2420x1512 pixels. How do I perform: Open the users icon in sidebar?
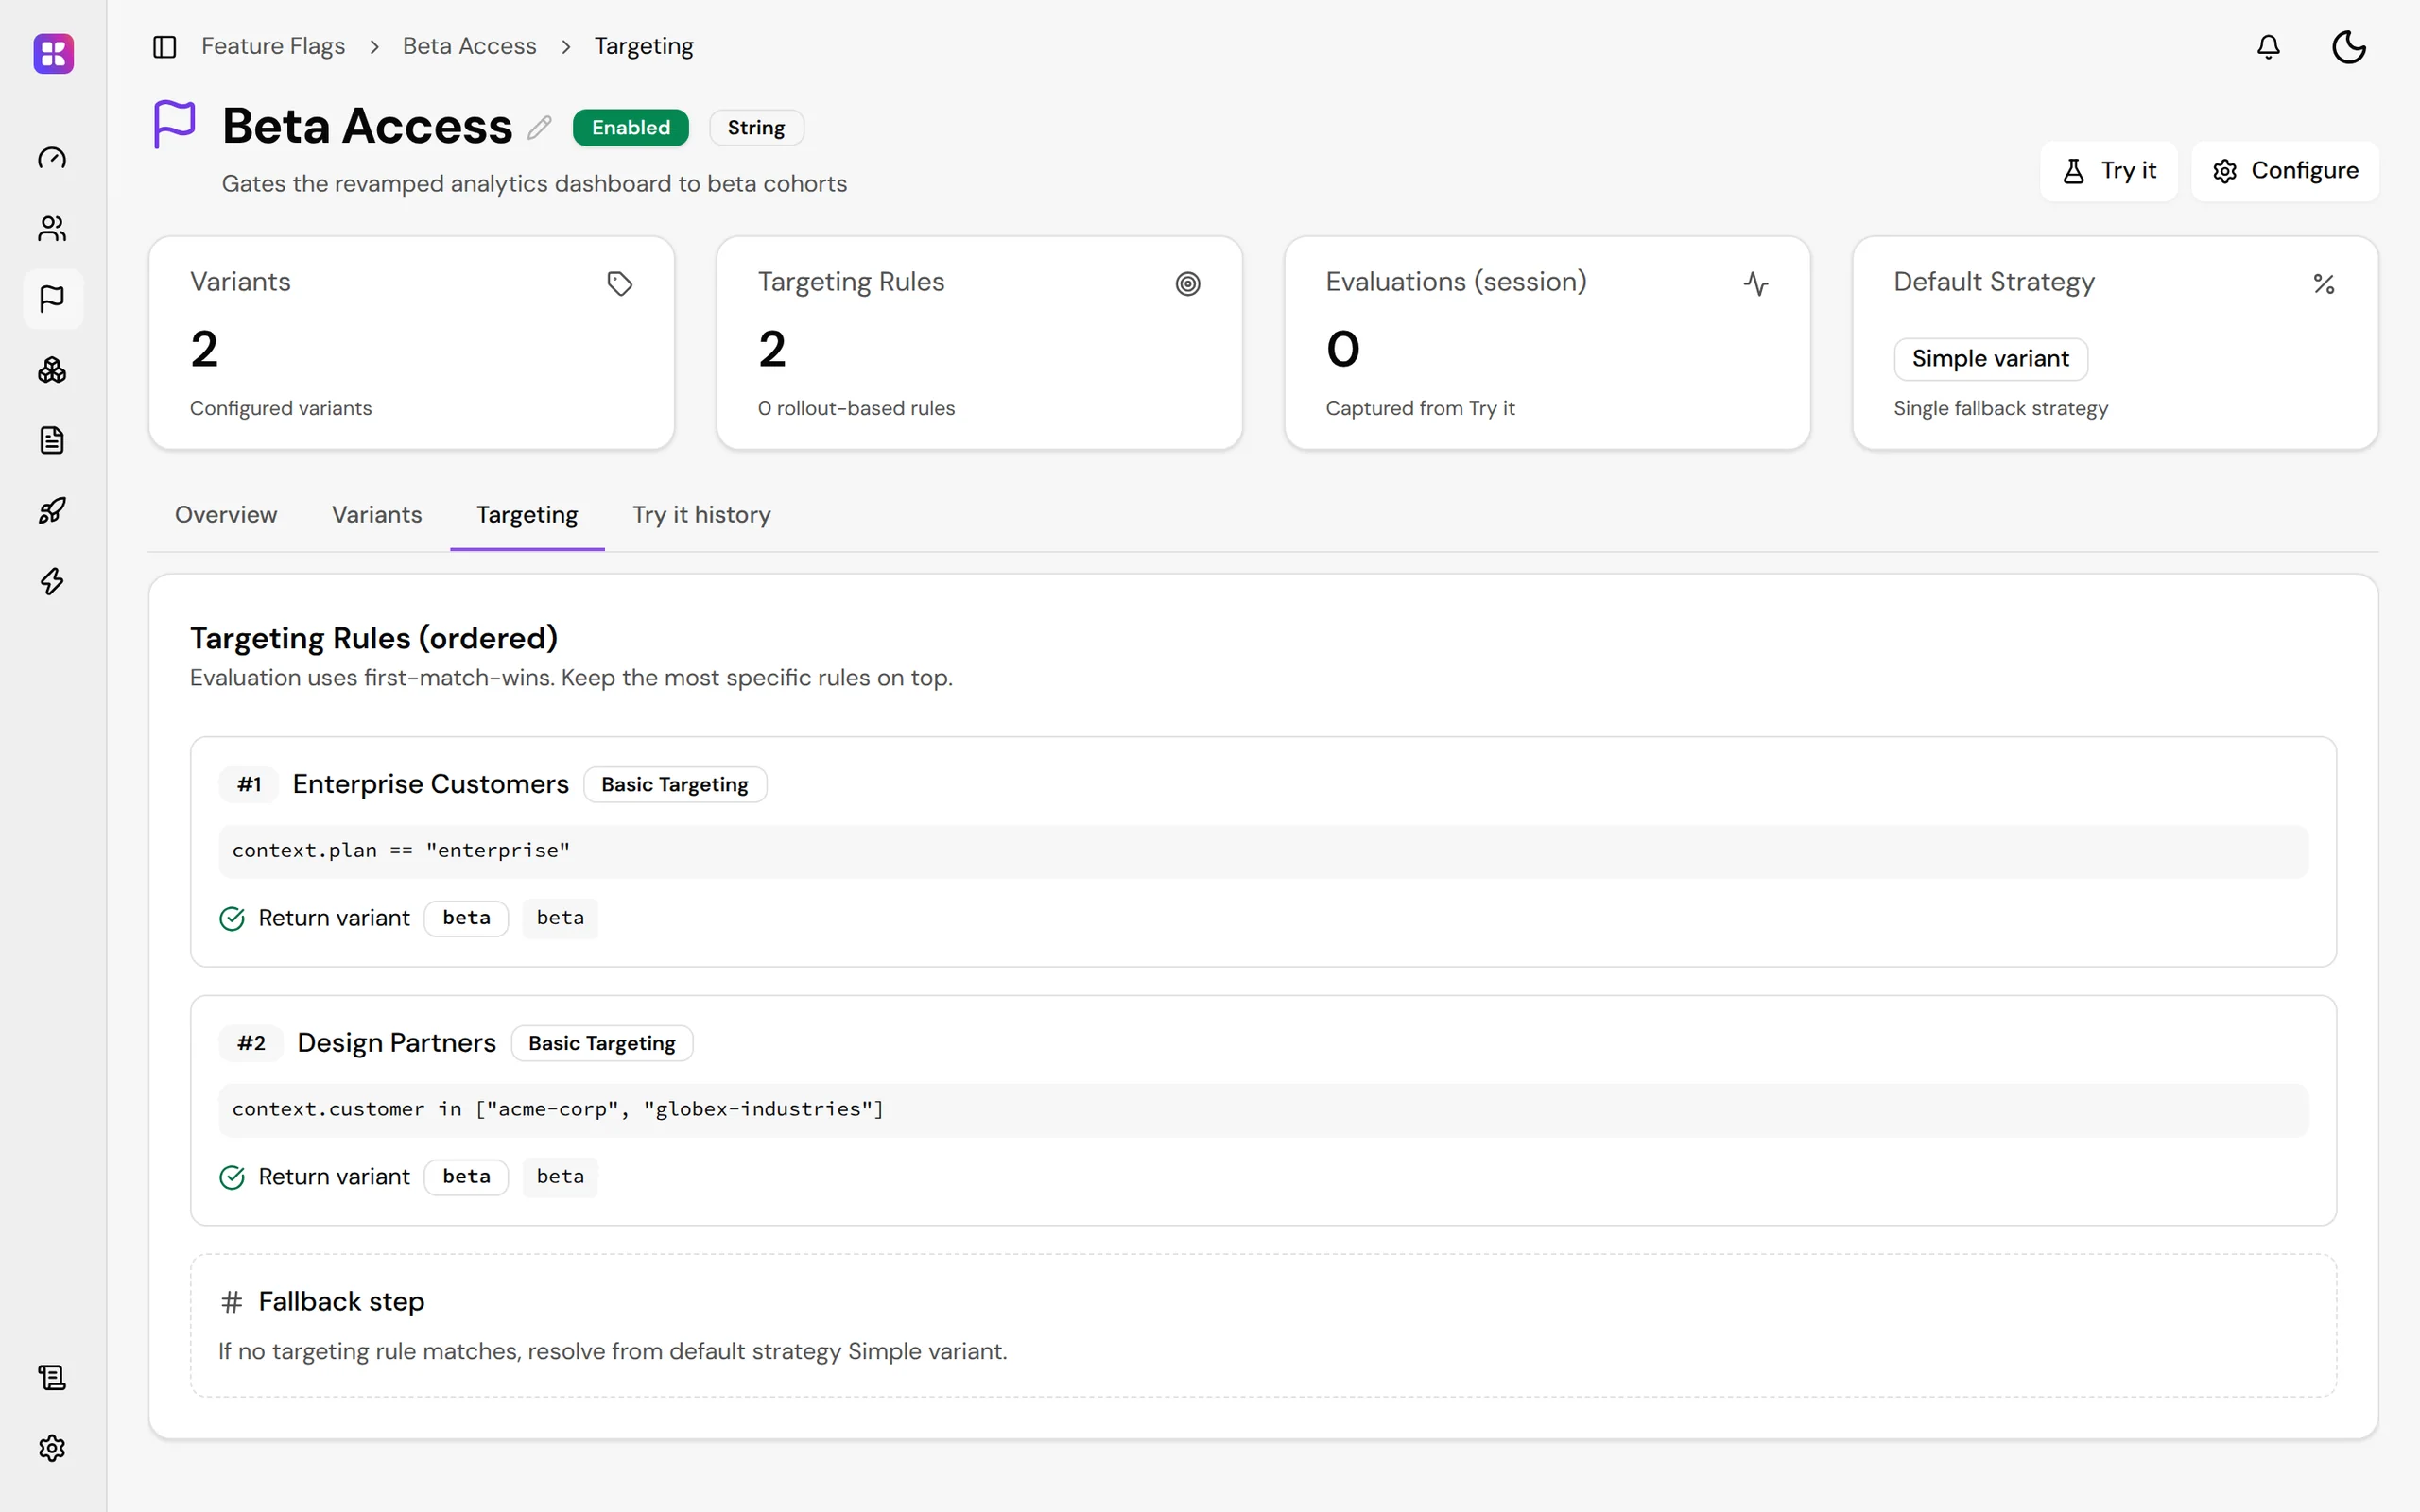52,229
